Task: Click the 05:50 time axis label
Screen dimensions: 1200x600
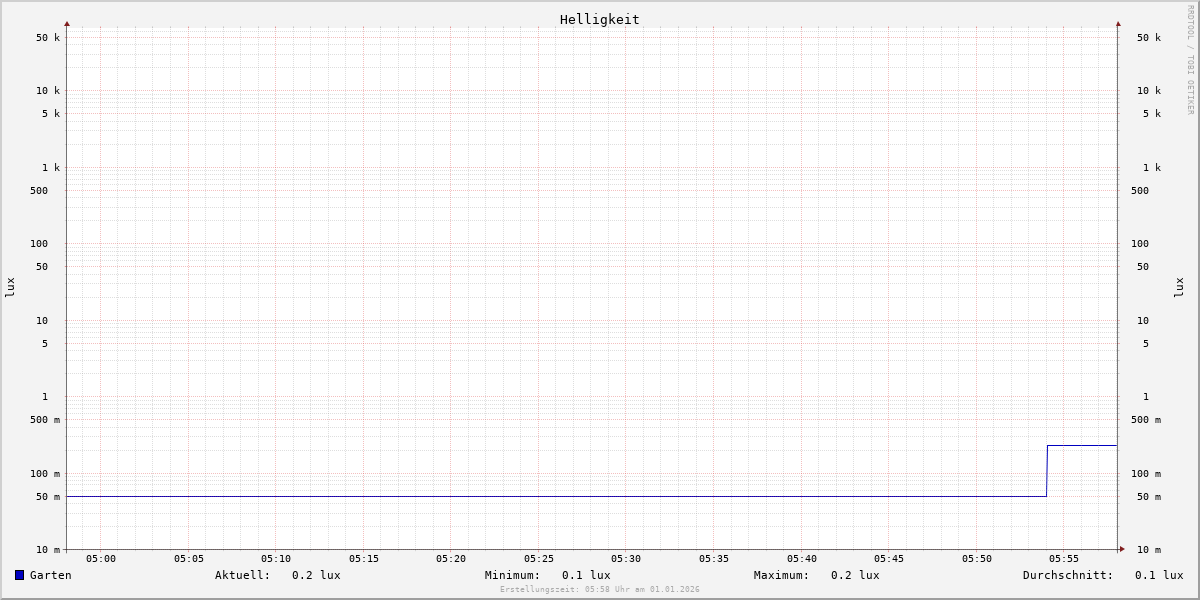Action: tap(977, 559)
